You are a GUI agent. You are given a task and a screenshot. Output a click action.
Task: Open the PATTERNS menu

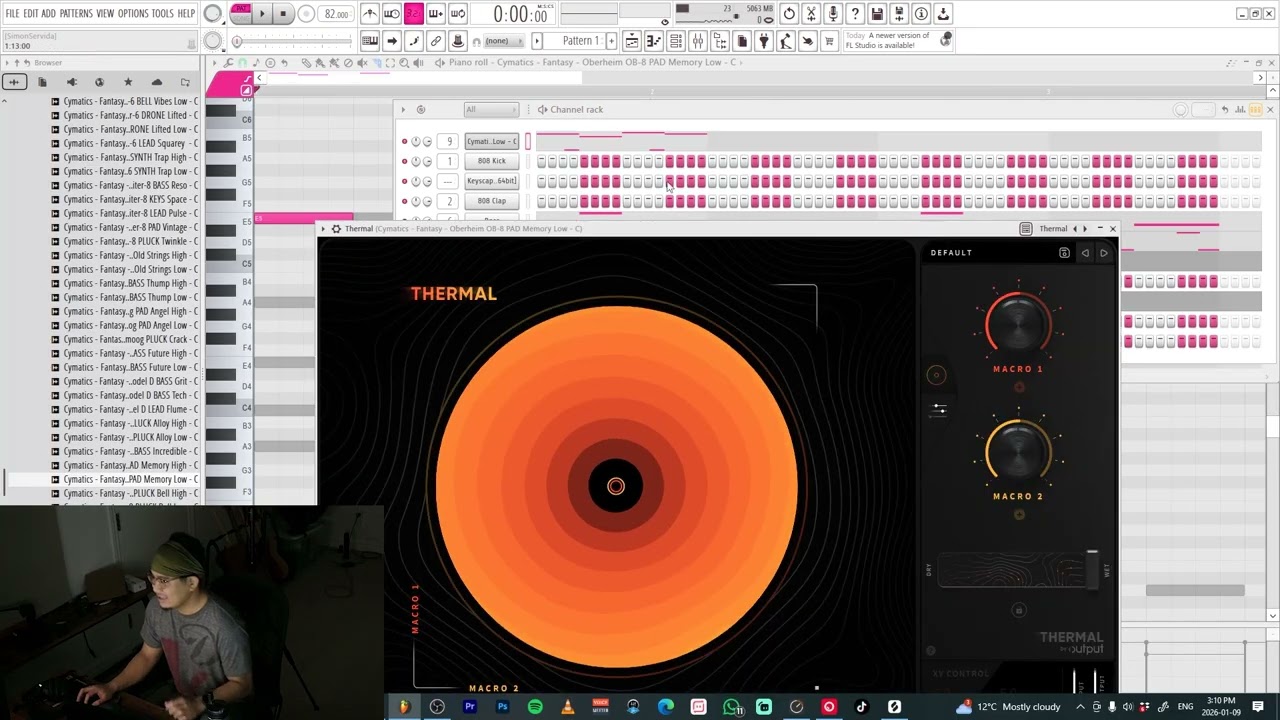coord(76,14)
